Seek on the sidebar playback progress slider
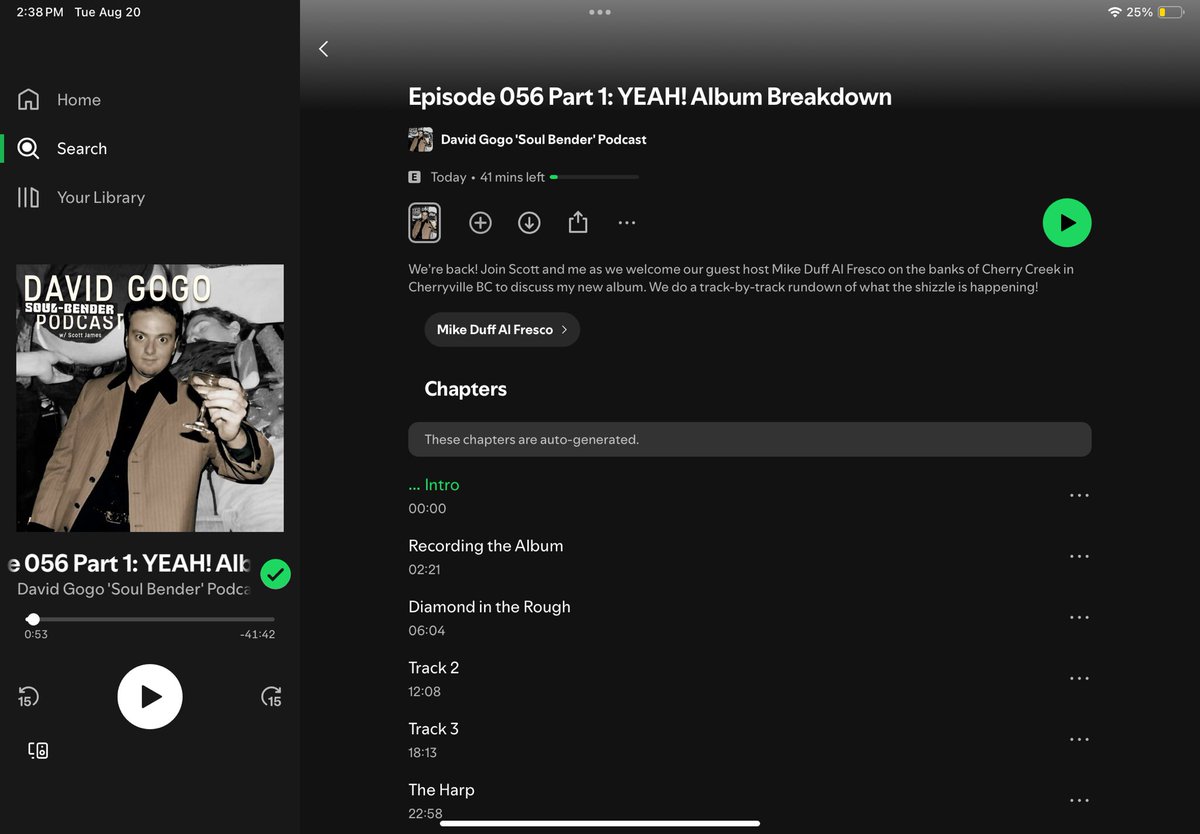 pos(150,619)
